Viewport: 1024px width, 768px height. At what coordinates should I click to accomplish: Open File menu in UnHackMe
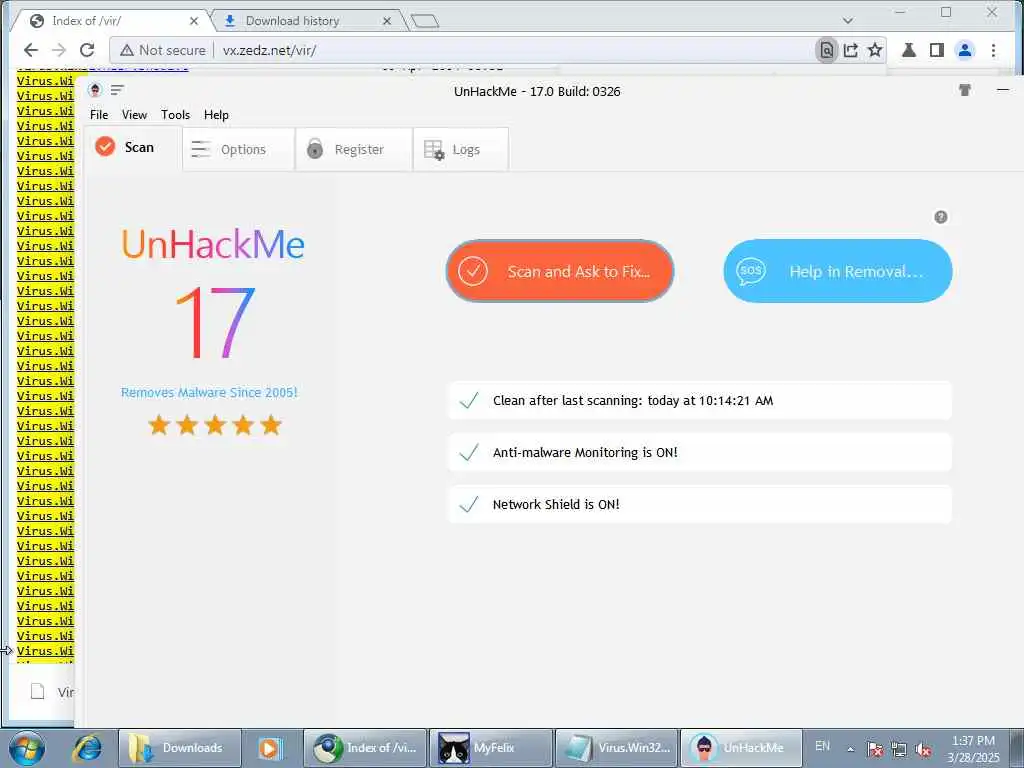(99, 115)
